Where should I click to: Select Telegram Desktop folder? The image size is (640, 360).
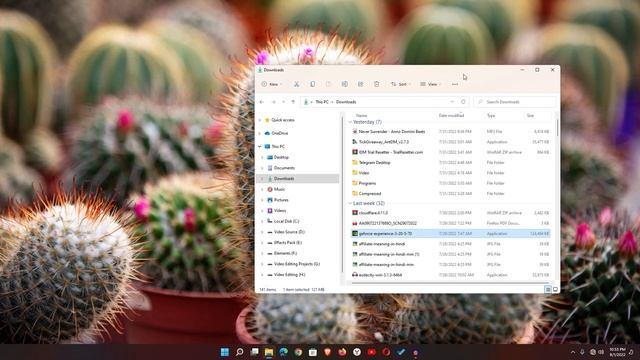click(x=451, y=162)
